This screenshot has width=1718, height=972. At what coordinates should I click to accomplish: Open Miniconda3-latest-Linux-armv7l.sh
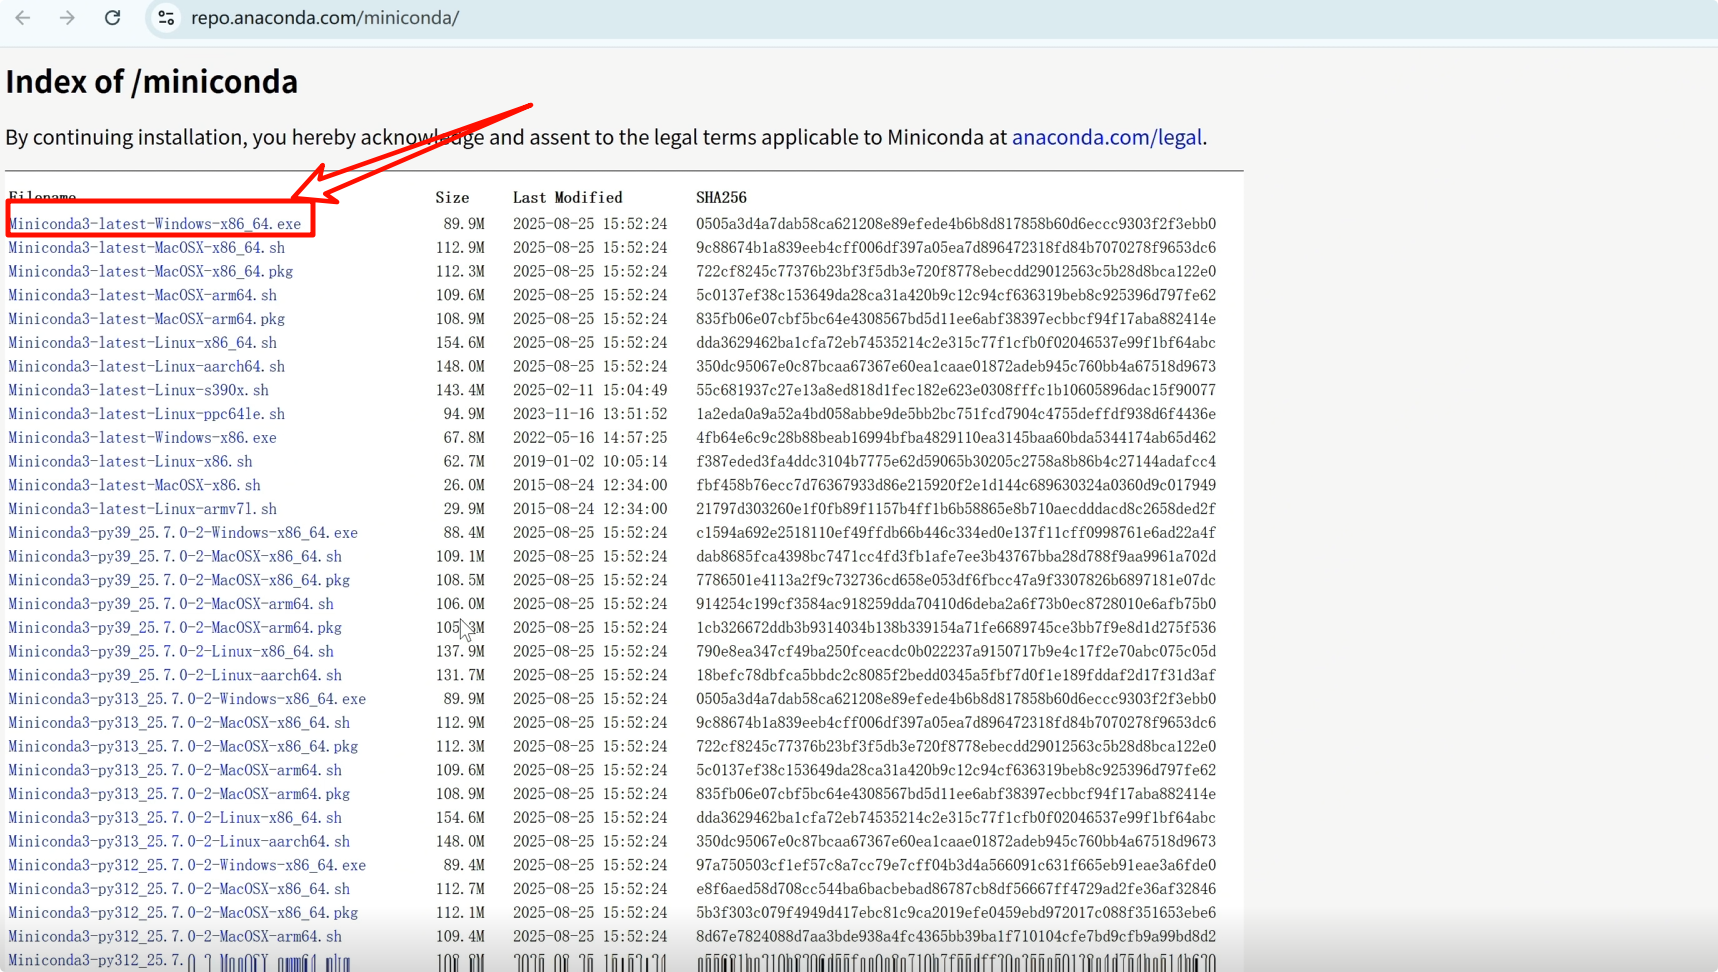[x=141, y=508]
